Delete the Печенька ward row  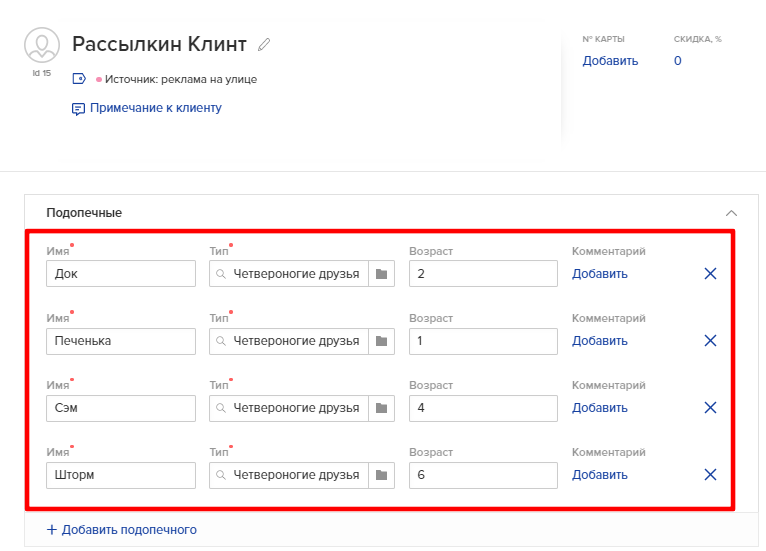(x=710, y=341)
